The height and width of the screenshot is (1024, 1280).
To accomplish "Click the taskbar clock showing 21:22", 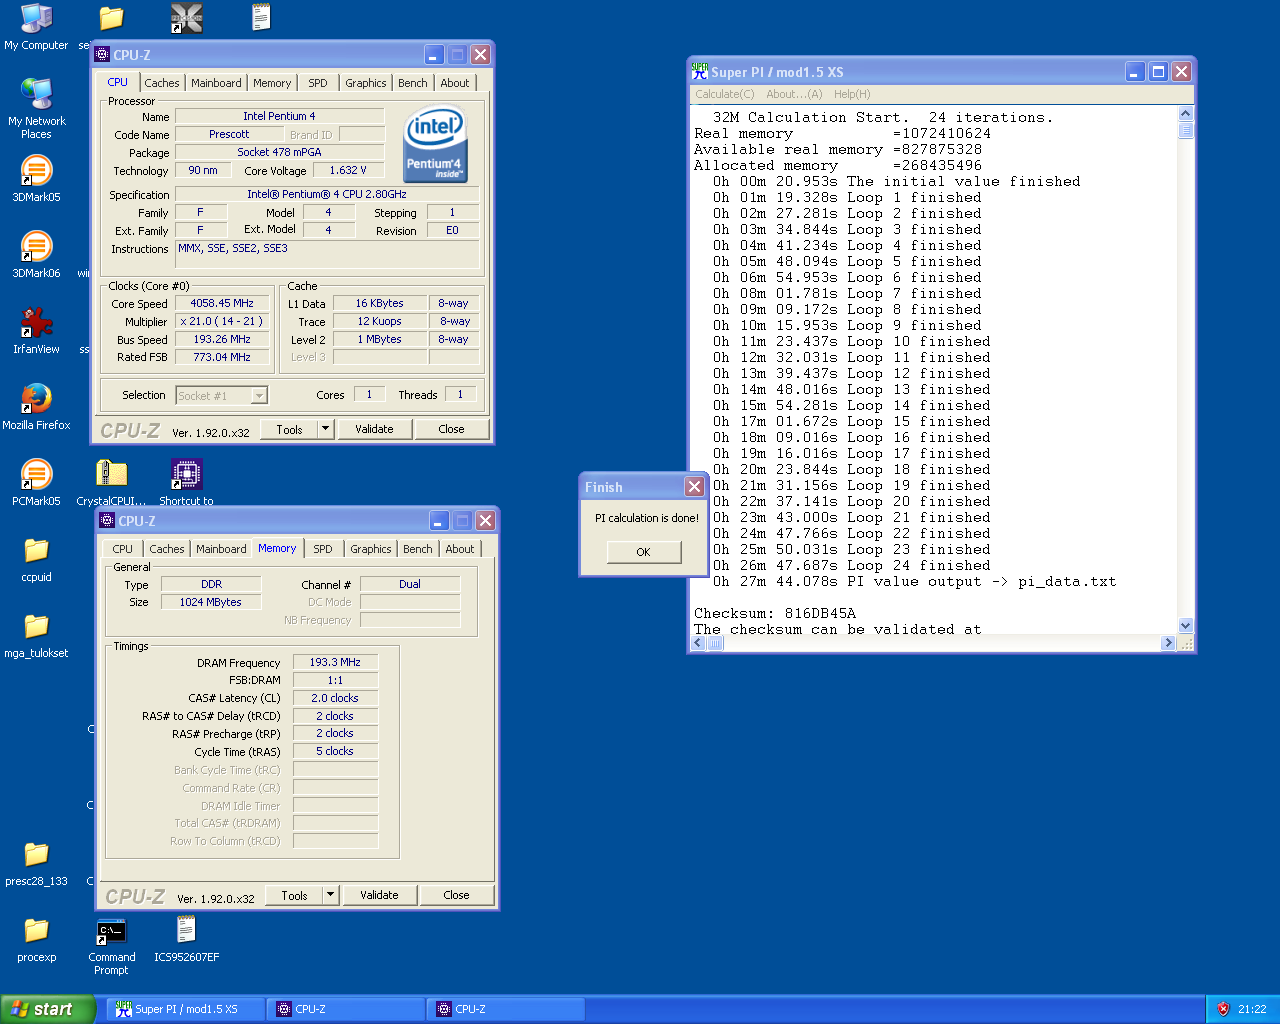I will point(1252,1009).
